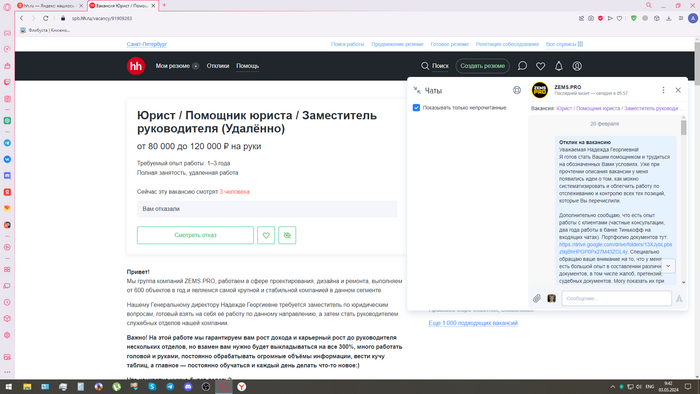This screenshot has height=394, width=700.
Task: Open chat support lifebuoy icon
Action: 517,91
